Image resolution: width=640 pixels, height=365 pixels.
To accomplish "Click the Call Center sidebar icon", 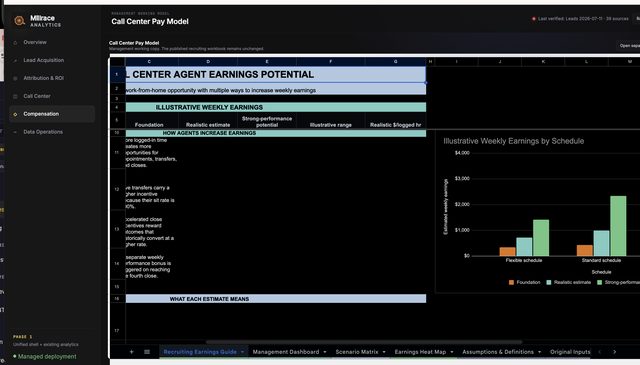I will point(16,96).
